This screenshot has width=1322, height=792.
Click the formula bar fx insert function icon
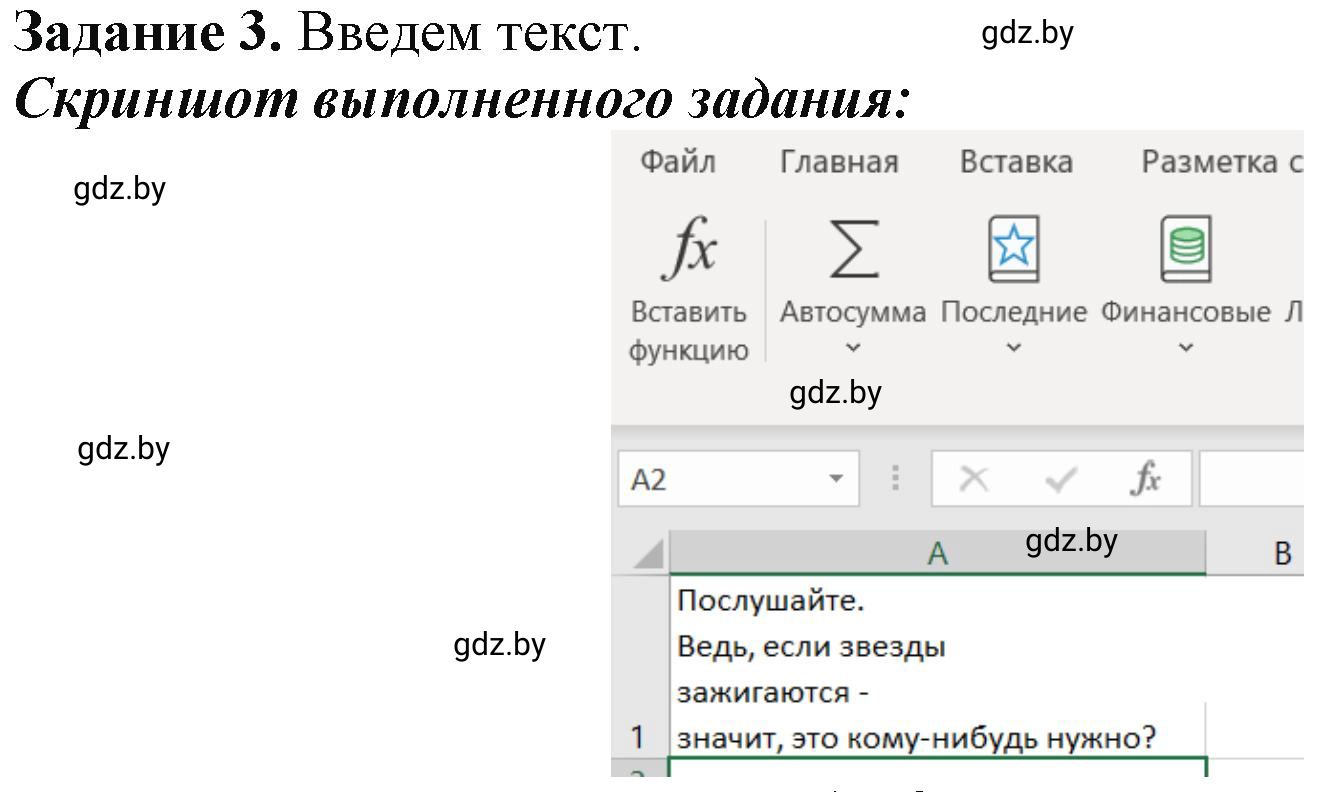(1146, 480)
